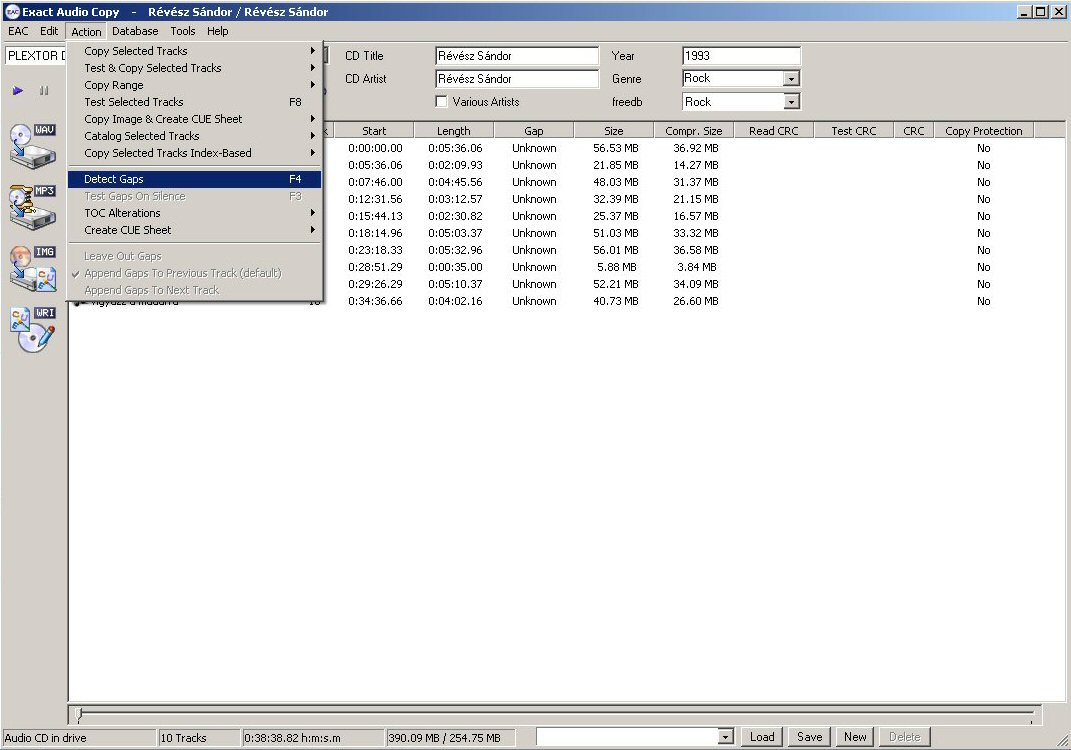Viewport: 1071px width, 750px height.
Task: Click the WRI write CD icon
Action: pyautogui.click(x=32, y=329)
